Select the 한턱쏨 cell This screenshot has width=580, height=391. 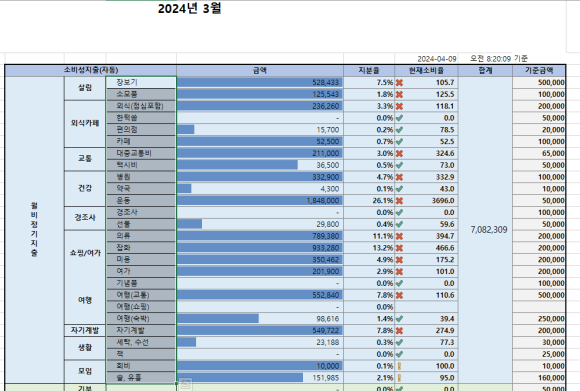[x=141, y=118]
